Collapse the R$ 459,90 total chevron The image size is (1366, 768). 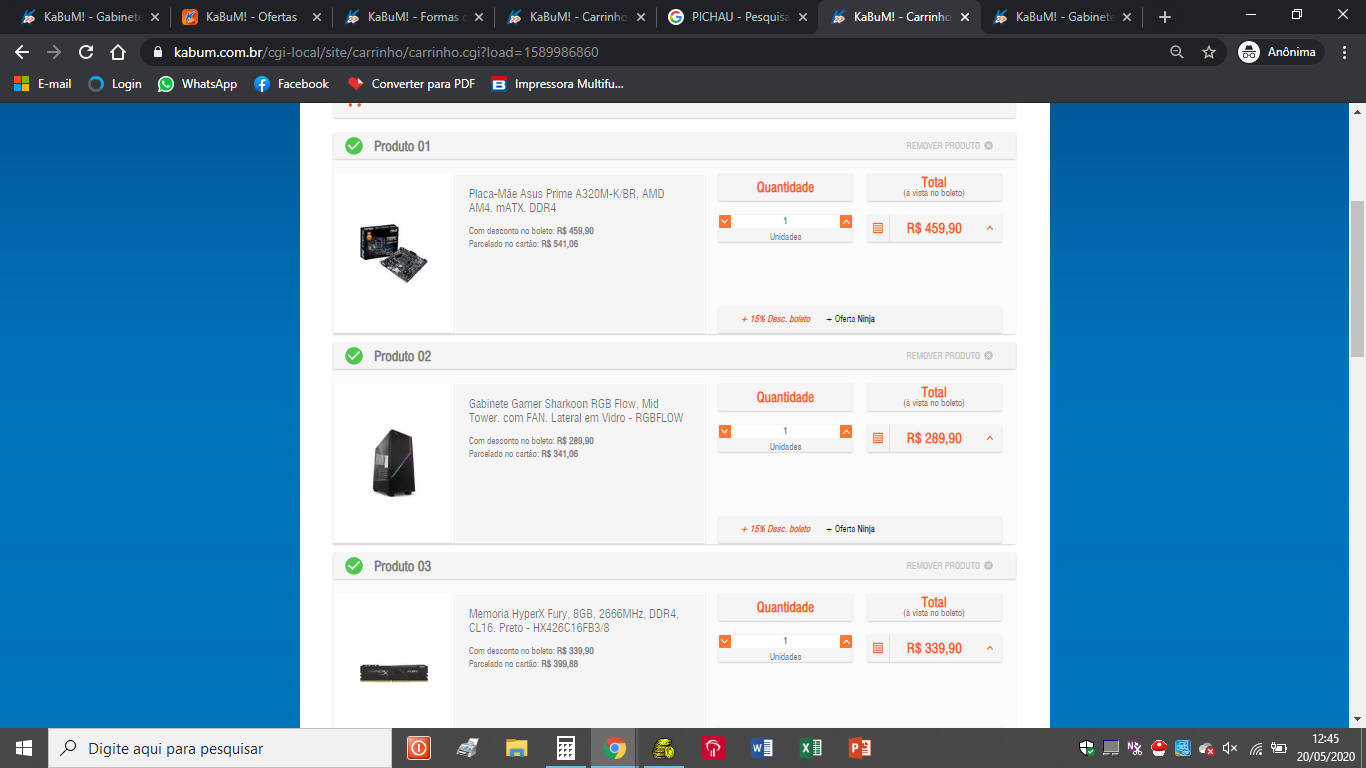click(x=990, y=228)
